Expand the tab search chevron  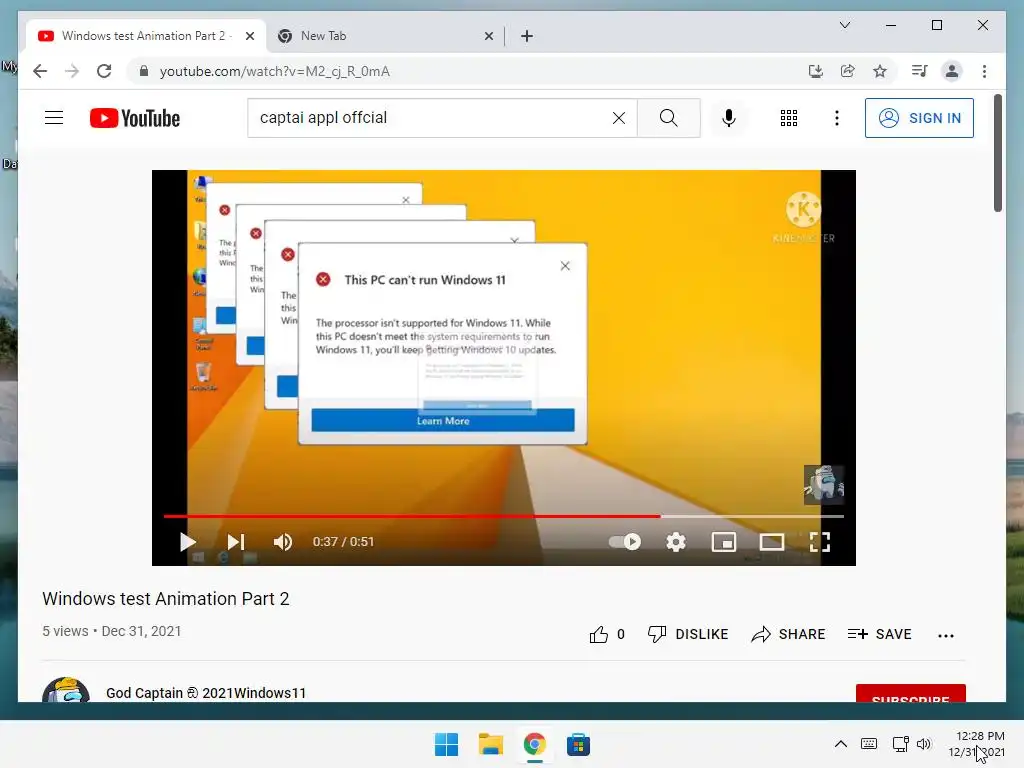844,25
